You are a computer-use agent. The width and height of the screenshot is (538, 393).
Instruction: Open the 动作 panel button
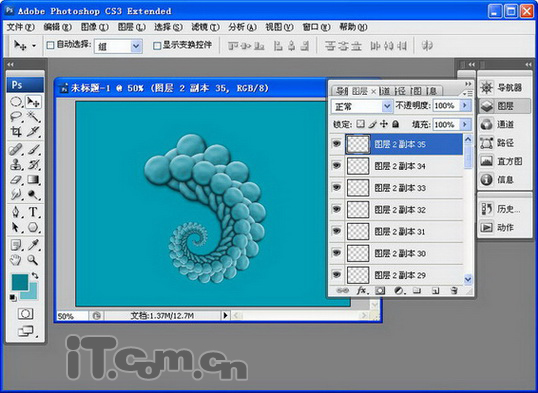503,227
